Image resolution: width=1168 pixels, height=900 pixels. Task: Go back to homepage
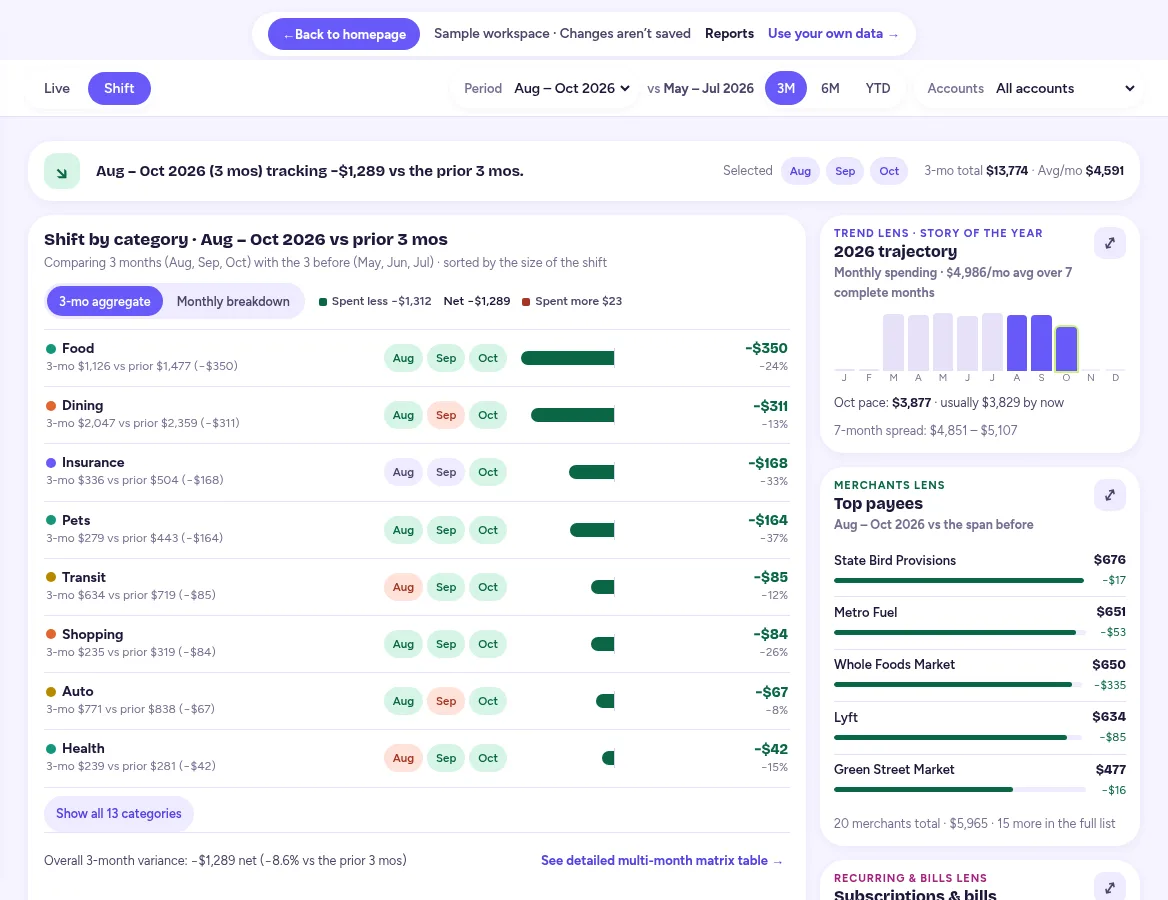[x=344, y=34]
